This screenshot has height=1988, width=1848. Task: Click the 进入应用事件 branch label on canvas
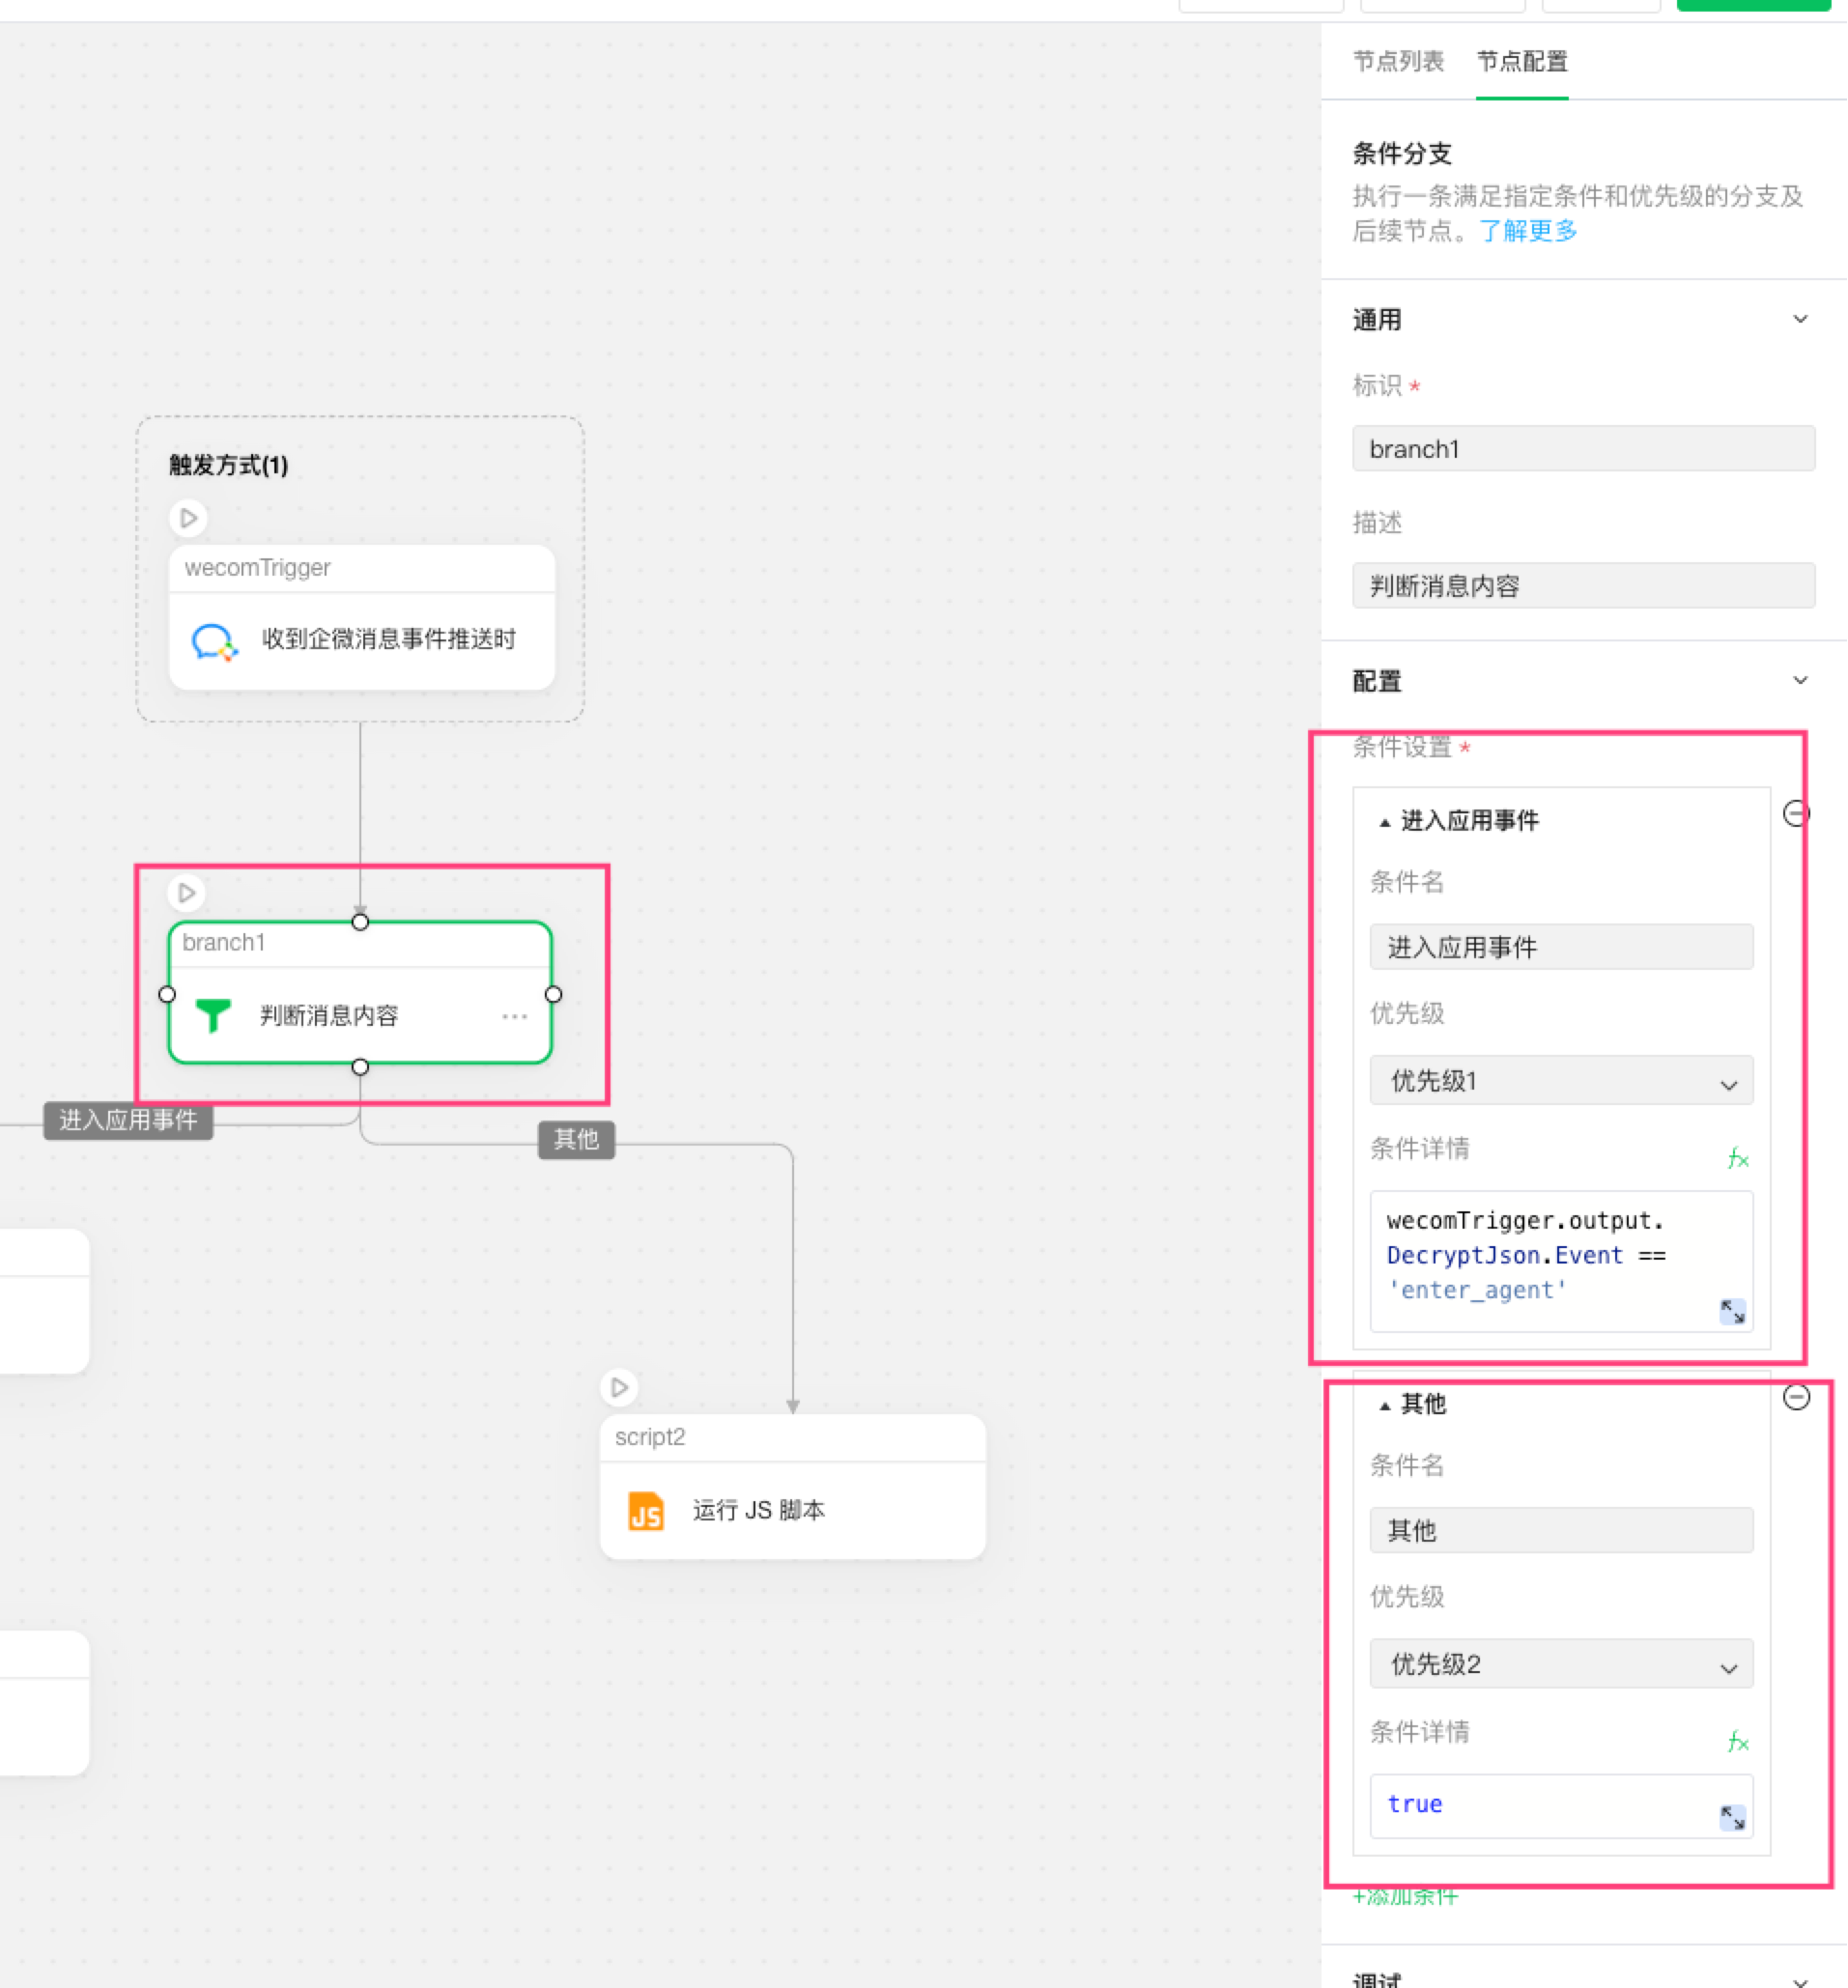tap(128, 1120)
